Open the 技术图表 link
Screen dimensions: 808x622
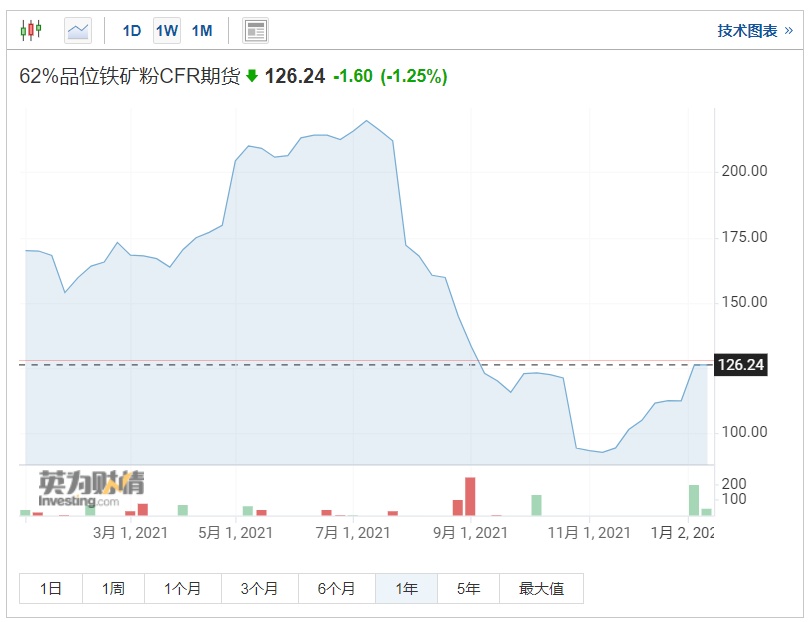[747, 31]
